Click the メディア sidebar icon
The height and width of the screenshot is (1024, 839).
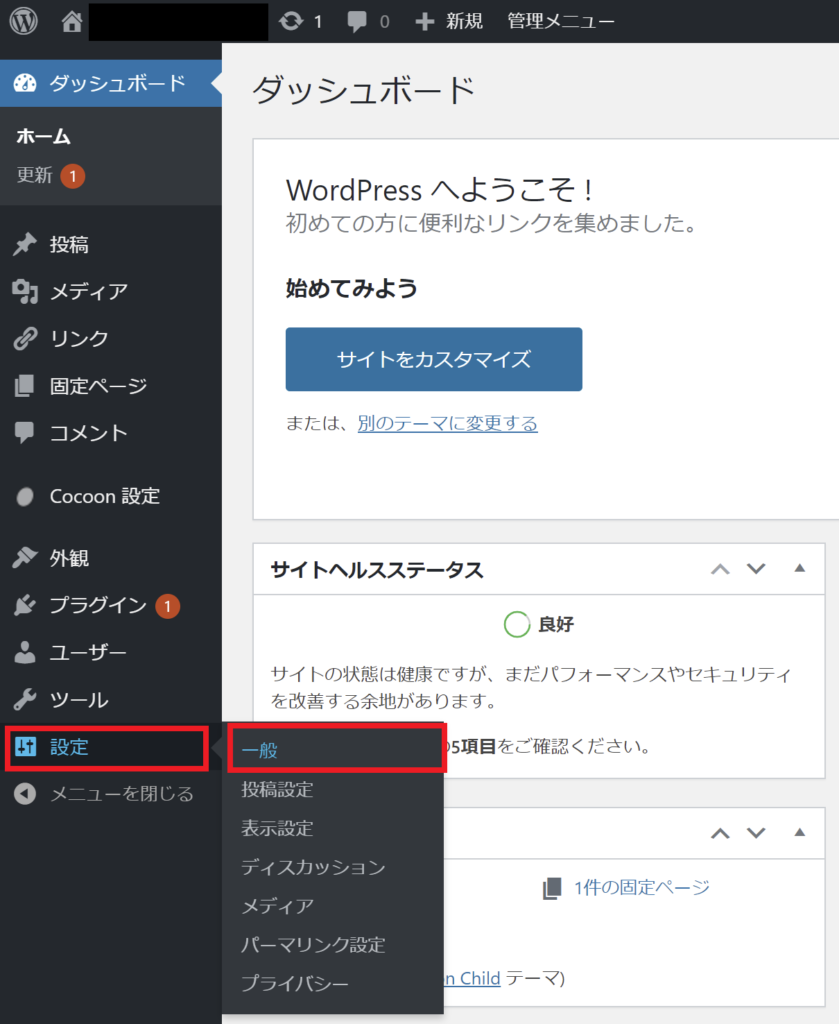[25, 291]
